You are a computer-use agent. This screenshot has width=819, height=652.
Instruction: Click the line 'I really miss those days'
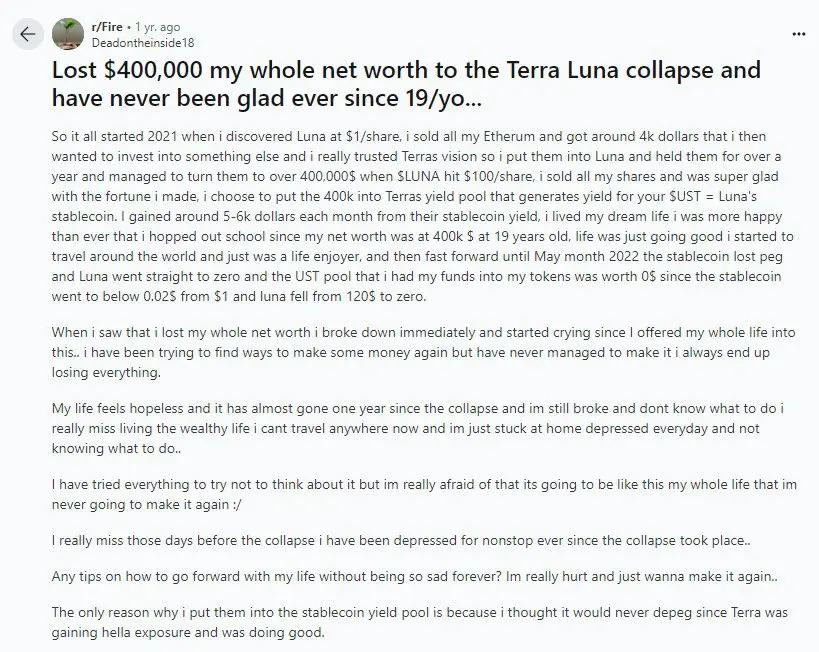click(401, 541)
